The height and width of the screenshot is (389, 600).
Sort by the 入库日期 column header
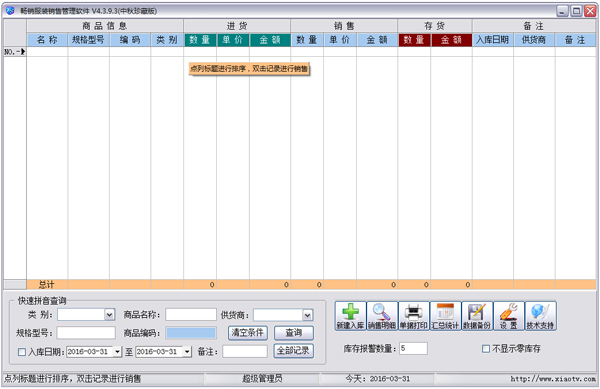tap(492, 40)
